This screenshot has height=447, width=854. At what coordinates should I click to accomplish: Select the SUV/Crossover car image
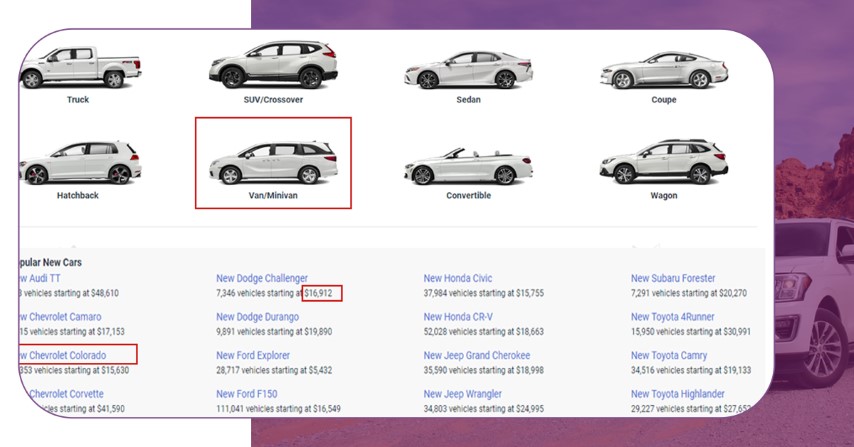tap(273, 64)
